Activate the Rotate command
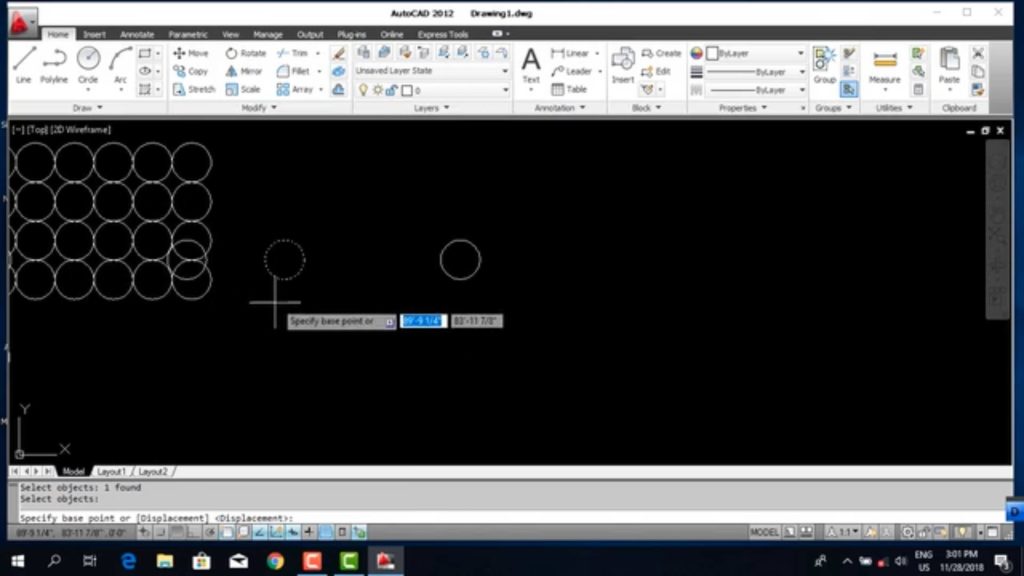 click(246, 53)
